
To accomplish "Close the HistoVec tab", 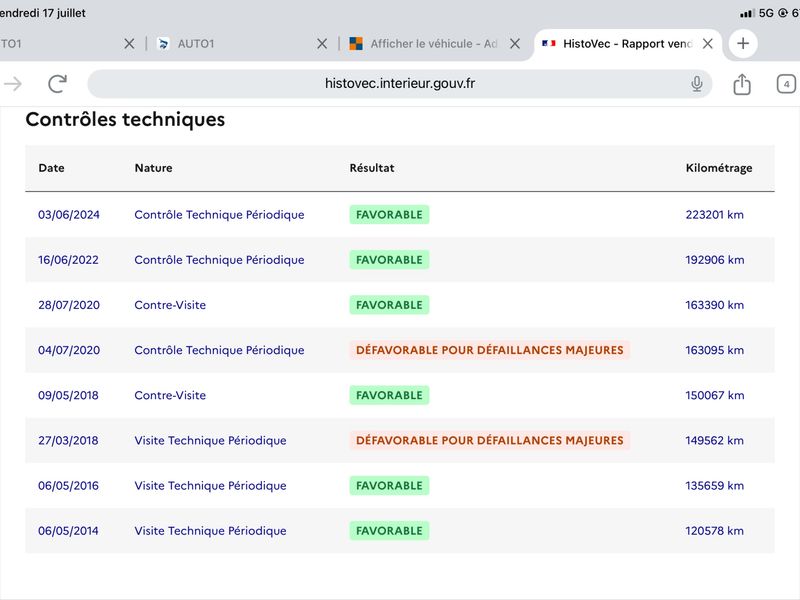I will pyautogui.click(x=708, y=44).
